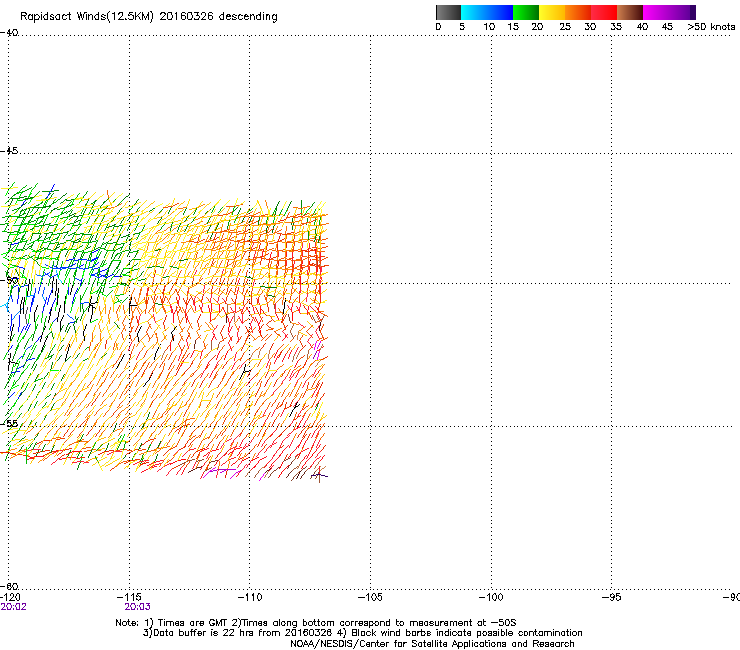The image size is (740, 650).
Task: Click the '-50' latitude axis label
Action: click(9, 280)
